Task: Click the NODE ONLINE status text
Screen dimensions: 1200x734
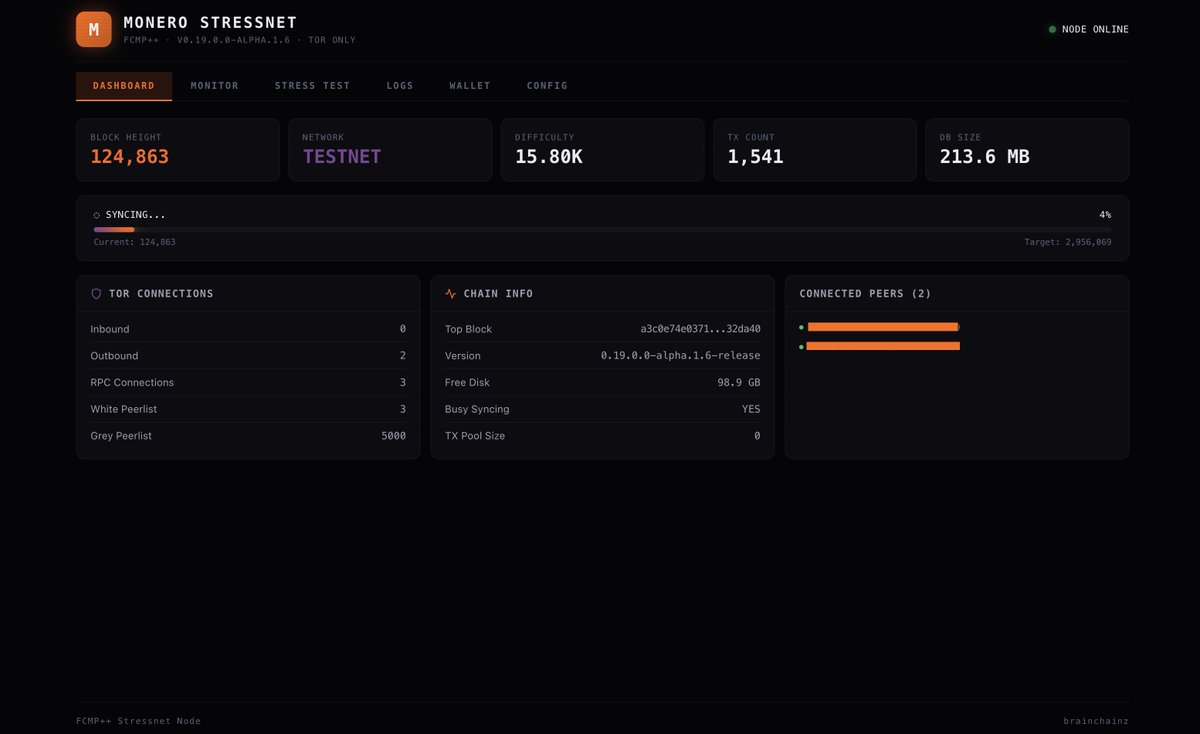Action: [1095, 29]
